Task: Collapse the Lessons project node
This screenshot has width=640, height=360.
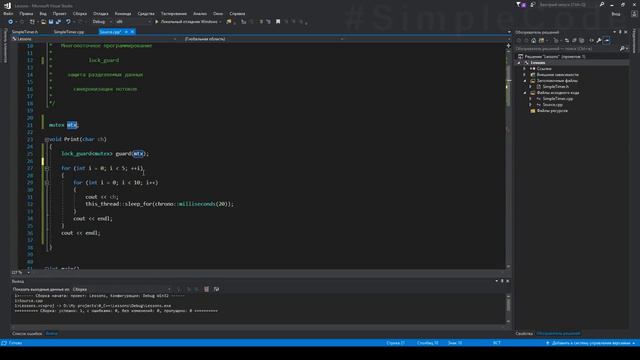Action: [x=519, y=63]
